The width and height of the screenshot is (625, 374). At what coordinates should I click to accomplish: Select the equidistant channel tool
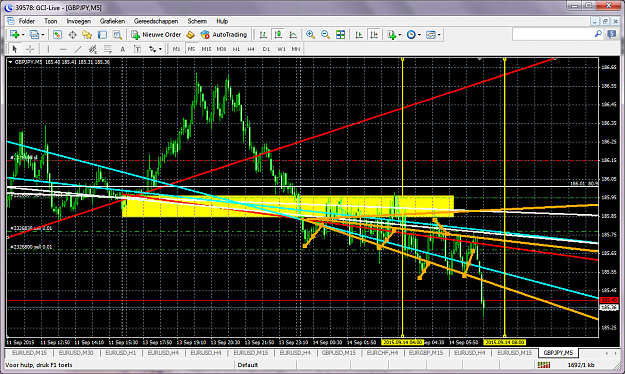92,49
